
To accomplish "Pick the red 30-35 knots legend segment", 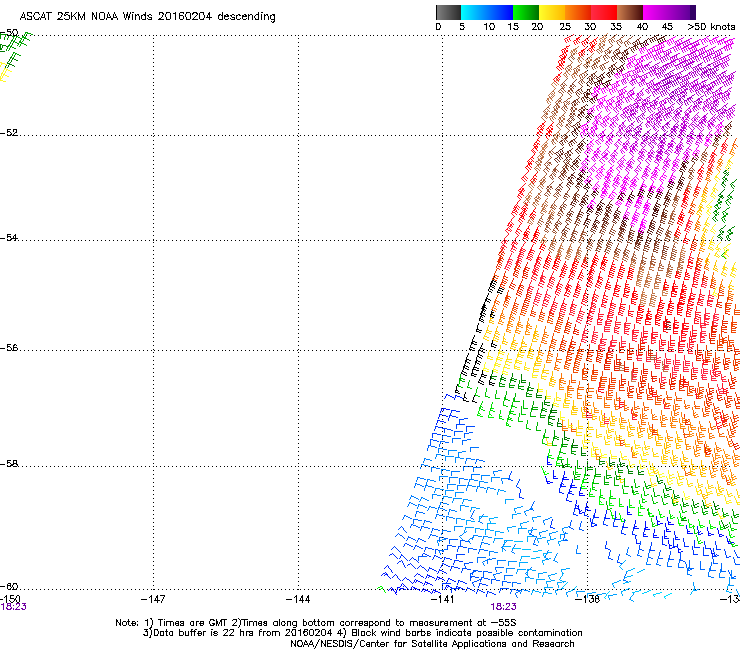I will [604, 12].
